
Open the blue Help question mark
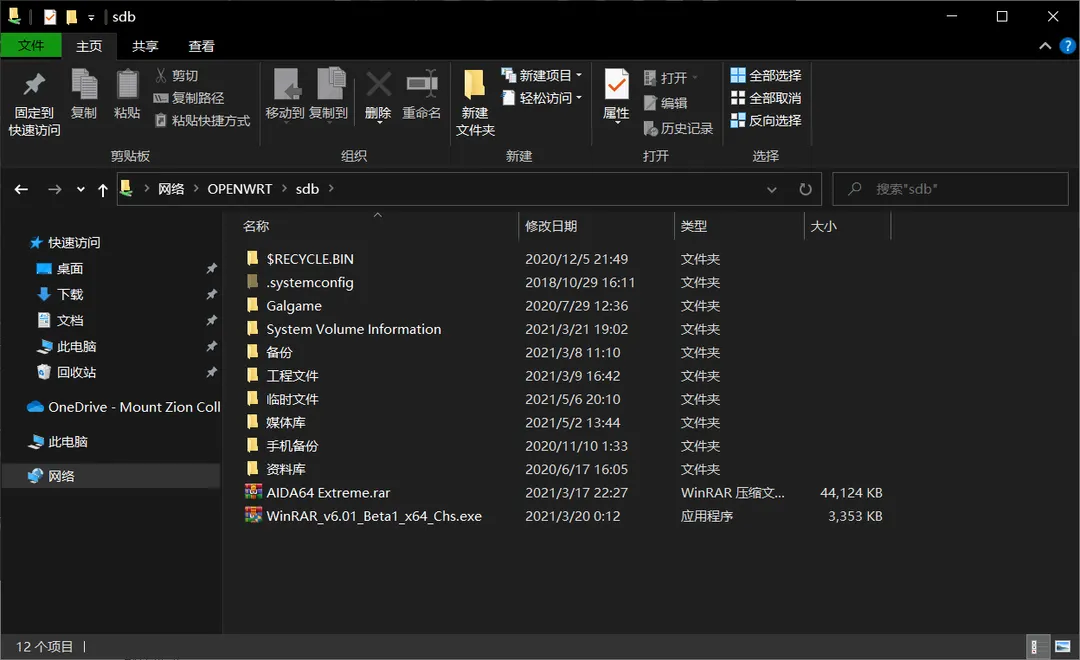point(1067,46)
